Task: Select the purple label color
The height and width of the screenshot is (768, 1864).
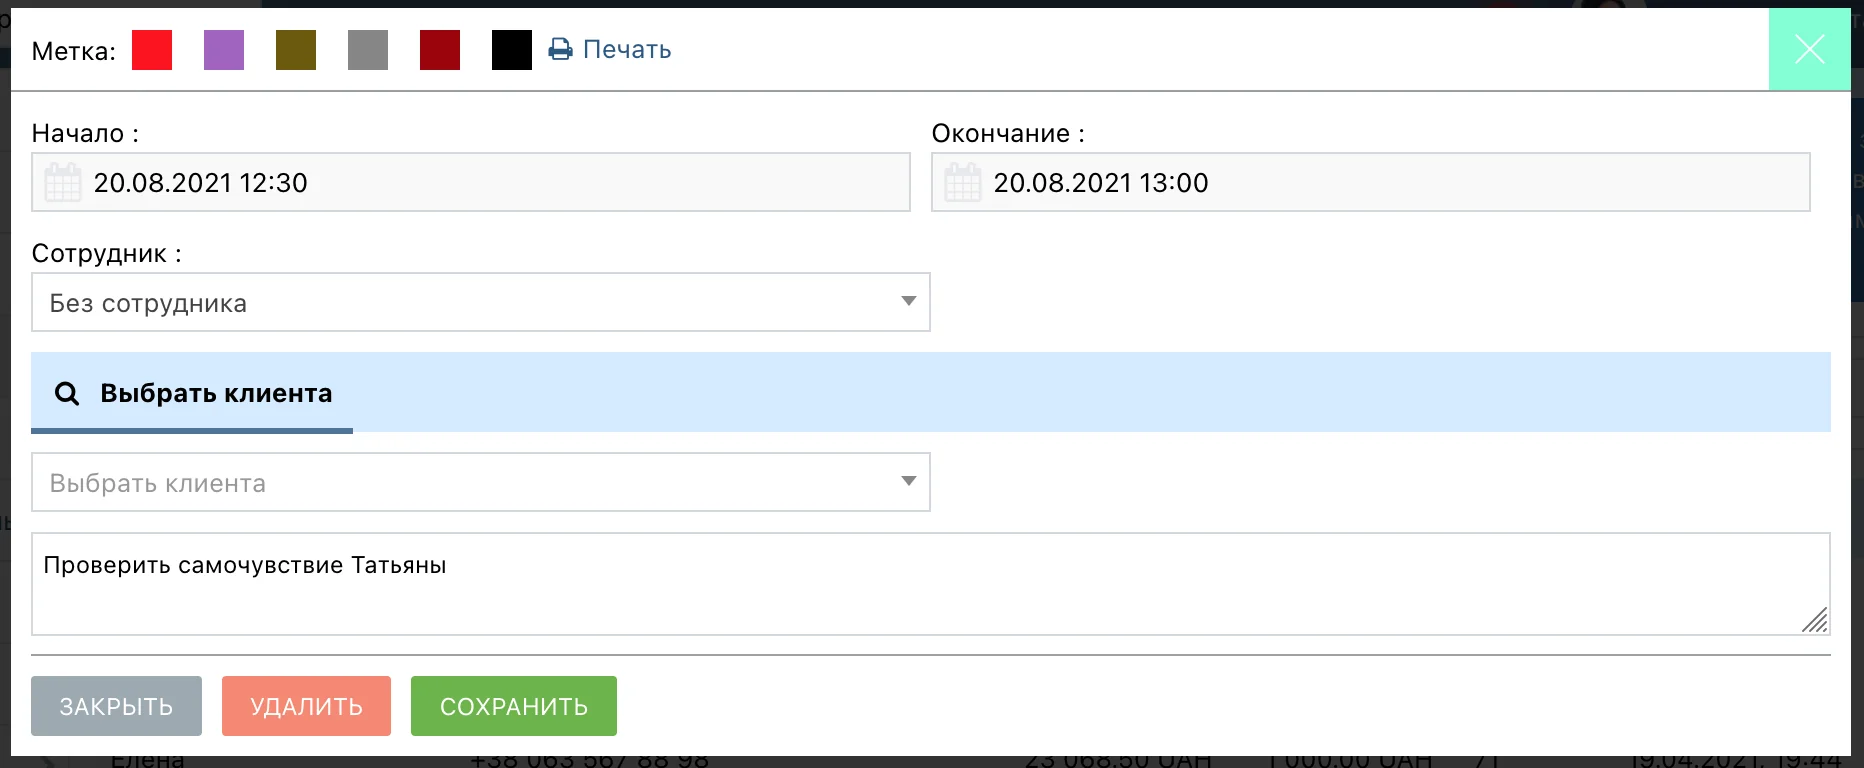Action: pos(224,50)
